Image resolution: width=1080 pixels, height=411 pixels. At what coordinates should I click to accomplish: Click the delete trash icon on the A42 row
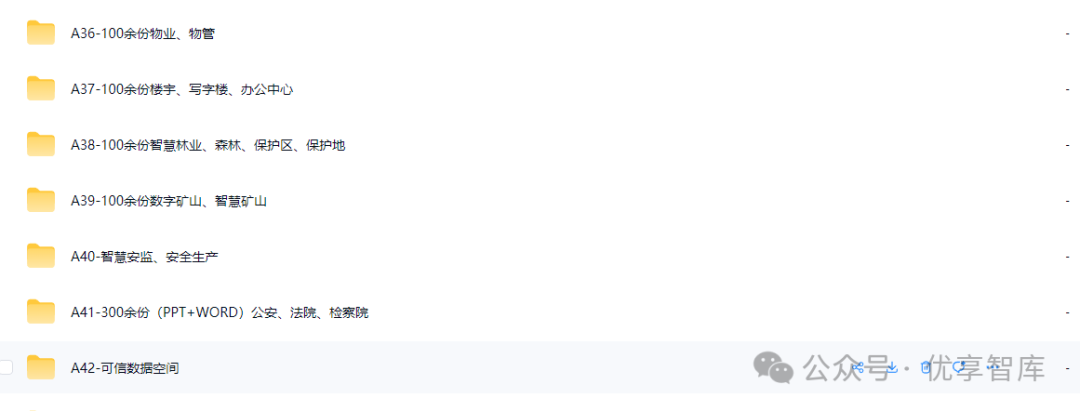coord(926,368)
